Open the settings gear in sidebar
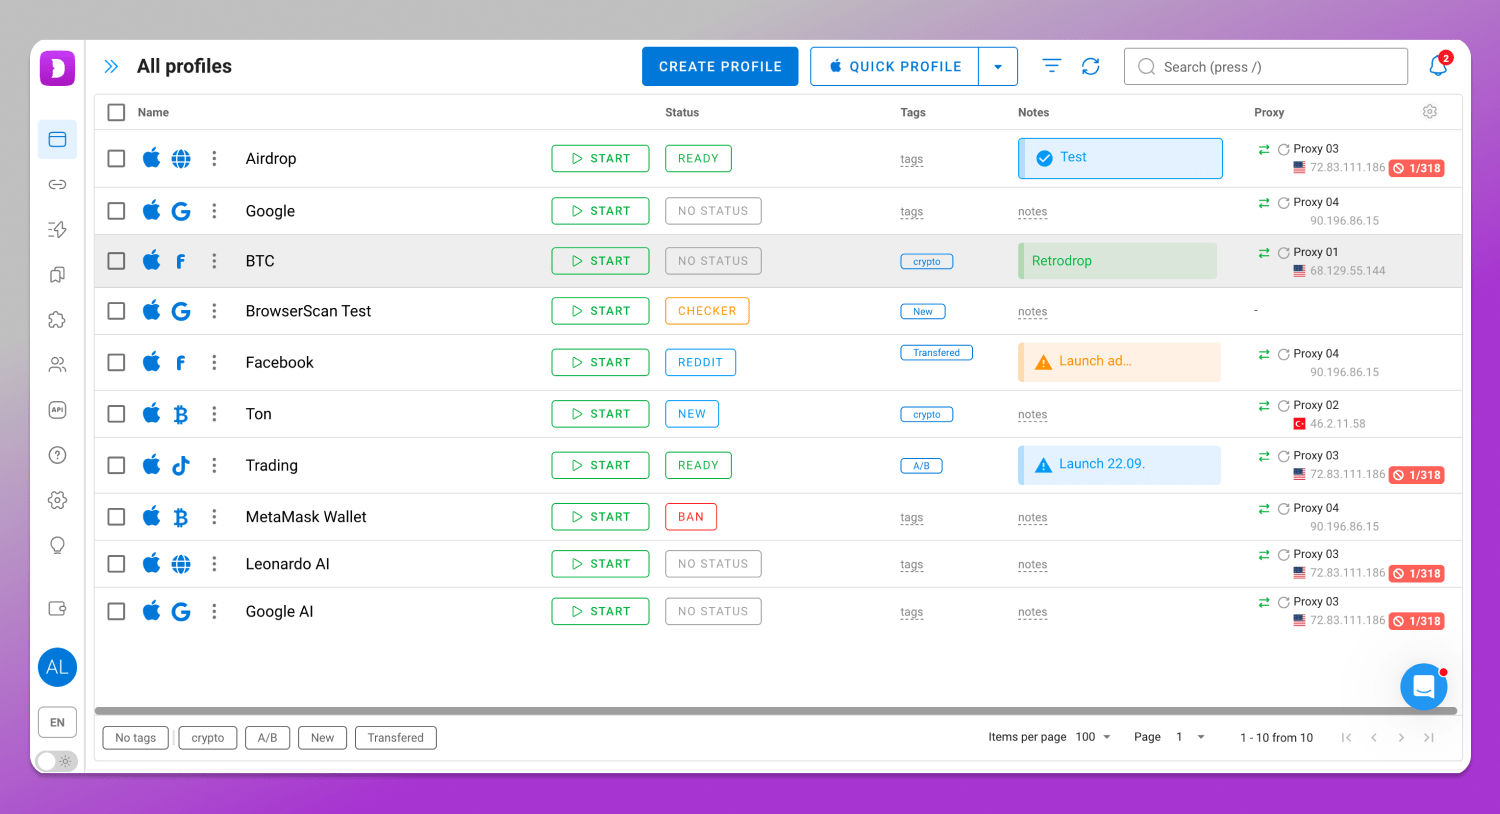Screen dimensions: 1500x814 coord(57,500)
